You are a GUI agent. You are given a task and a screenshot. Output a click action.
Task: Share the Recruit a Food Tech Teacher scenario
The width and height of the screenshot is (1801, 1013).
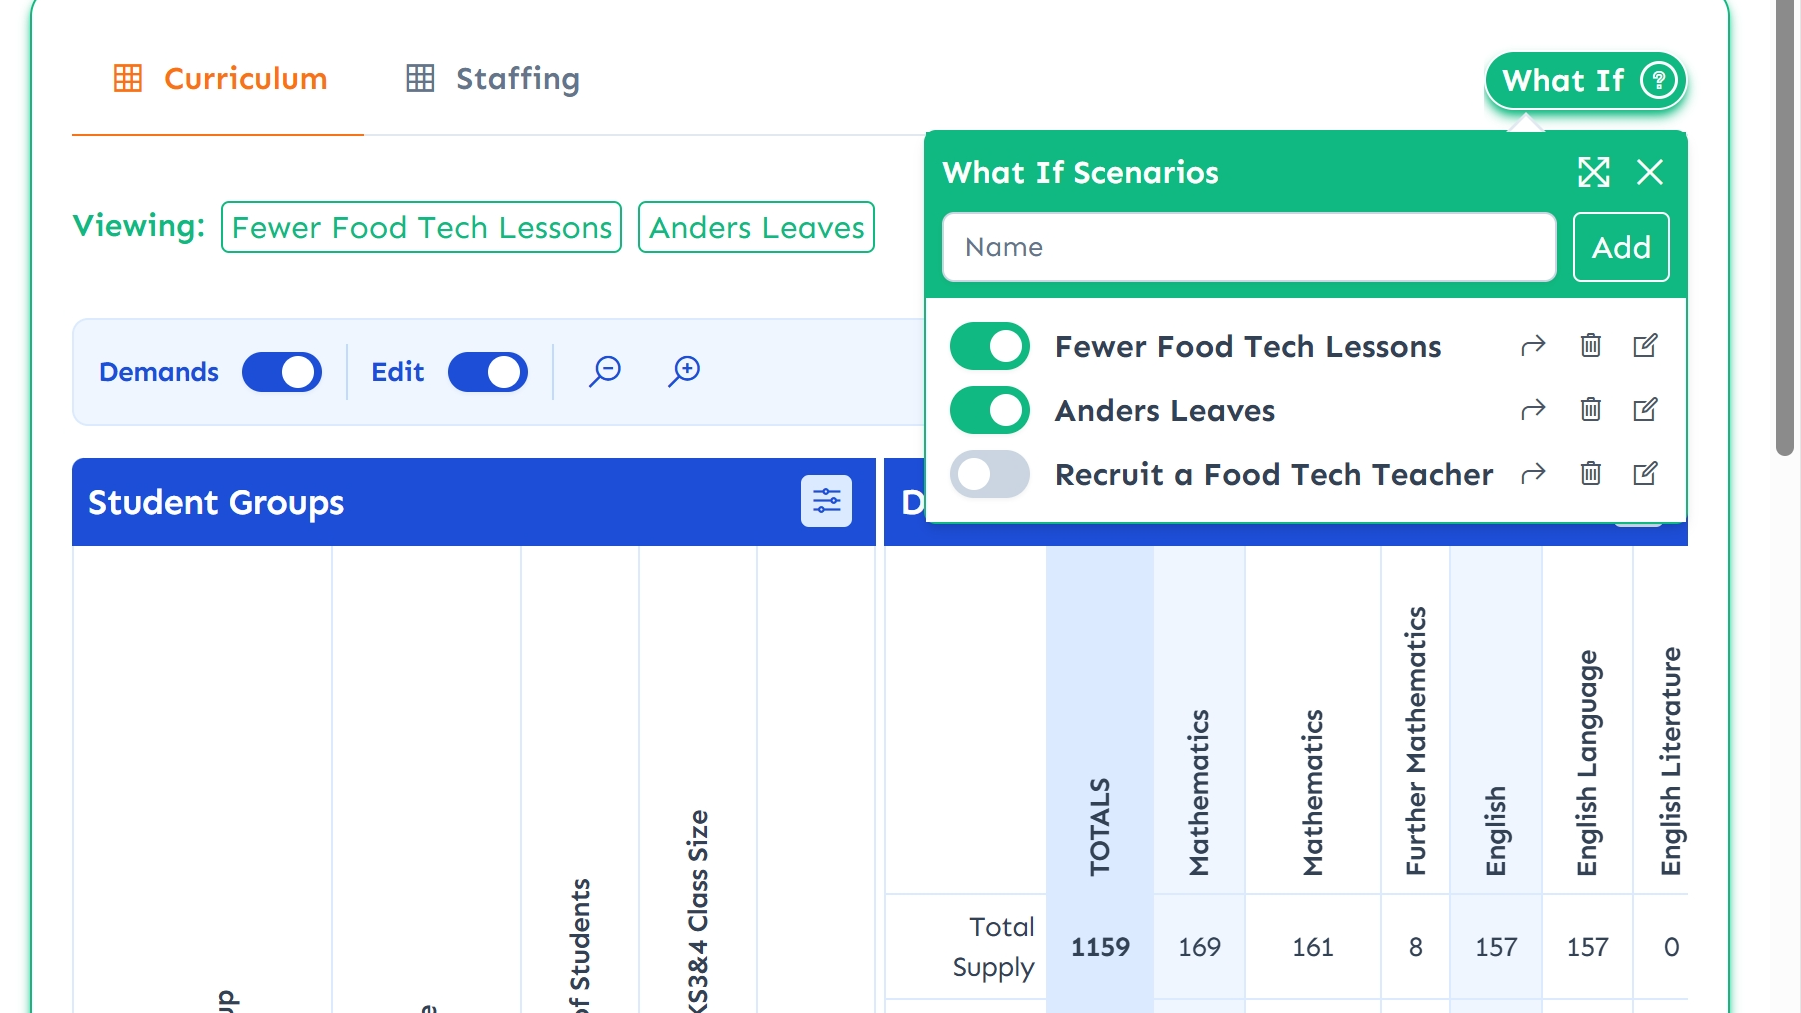pyautogui.click(x=1533, y=474)
